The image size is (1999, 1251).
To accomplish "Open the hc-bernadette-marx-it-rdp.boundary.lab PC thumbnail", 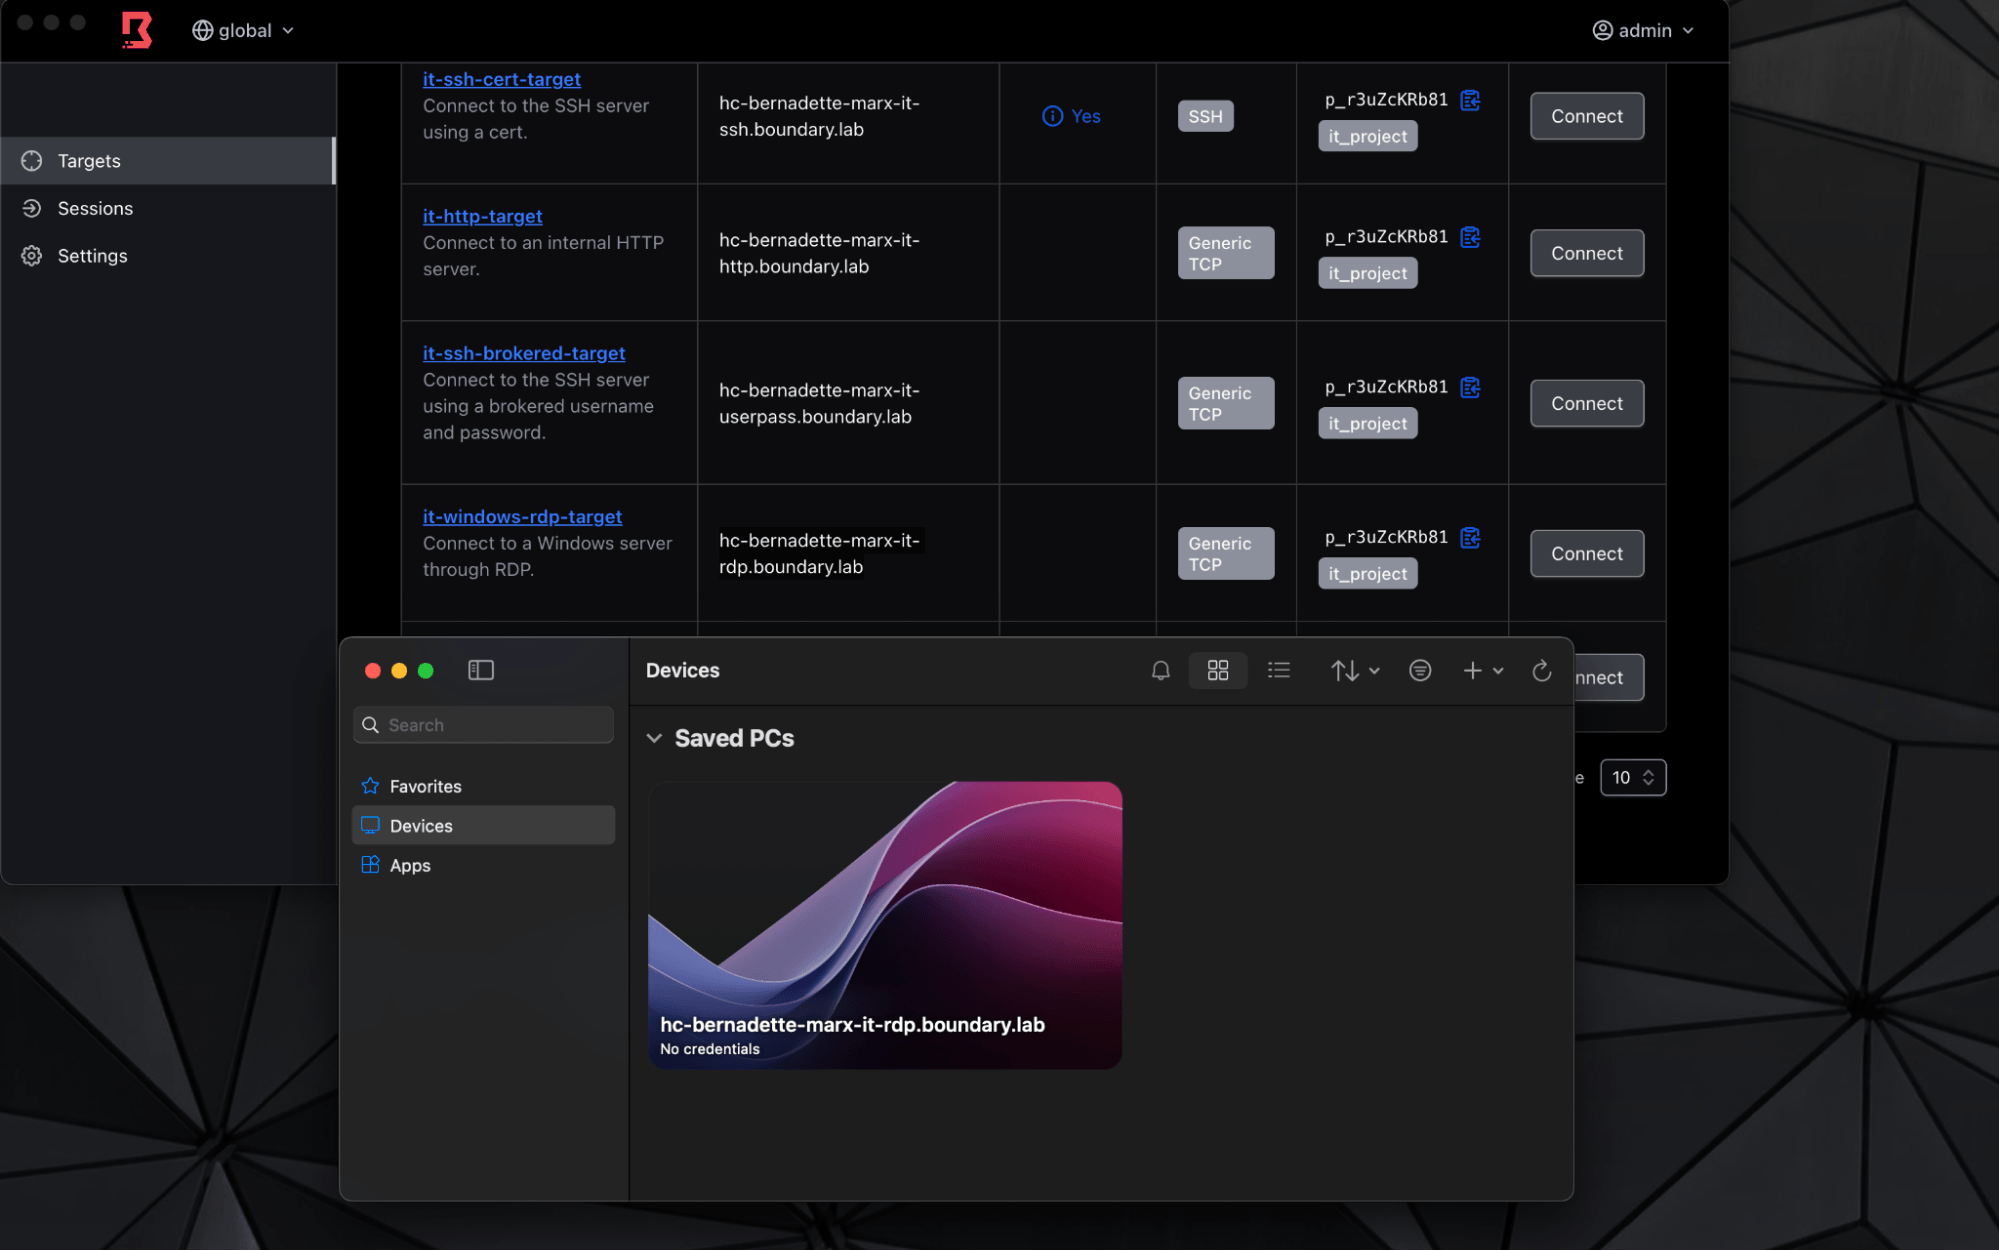I will [x=884, y=924].
